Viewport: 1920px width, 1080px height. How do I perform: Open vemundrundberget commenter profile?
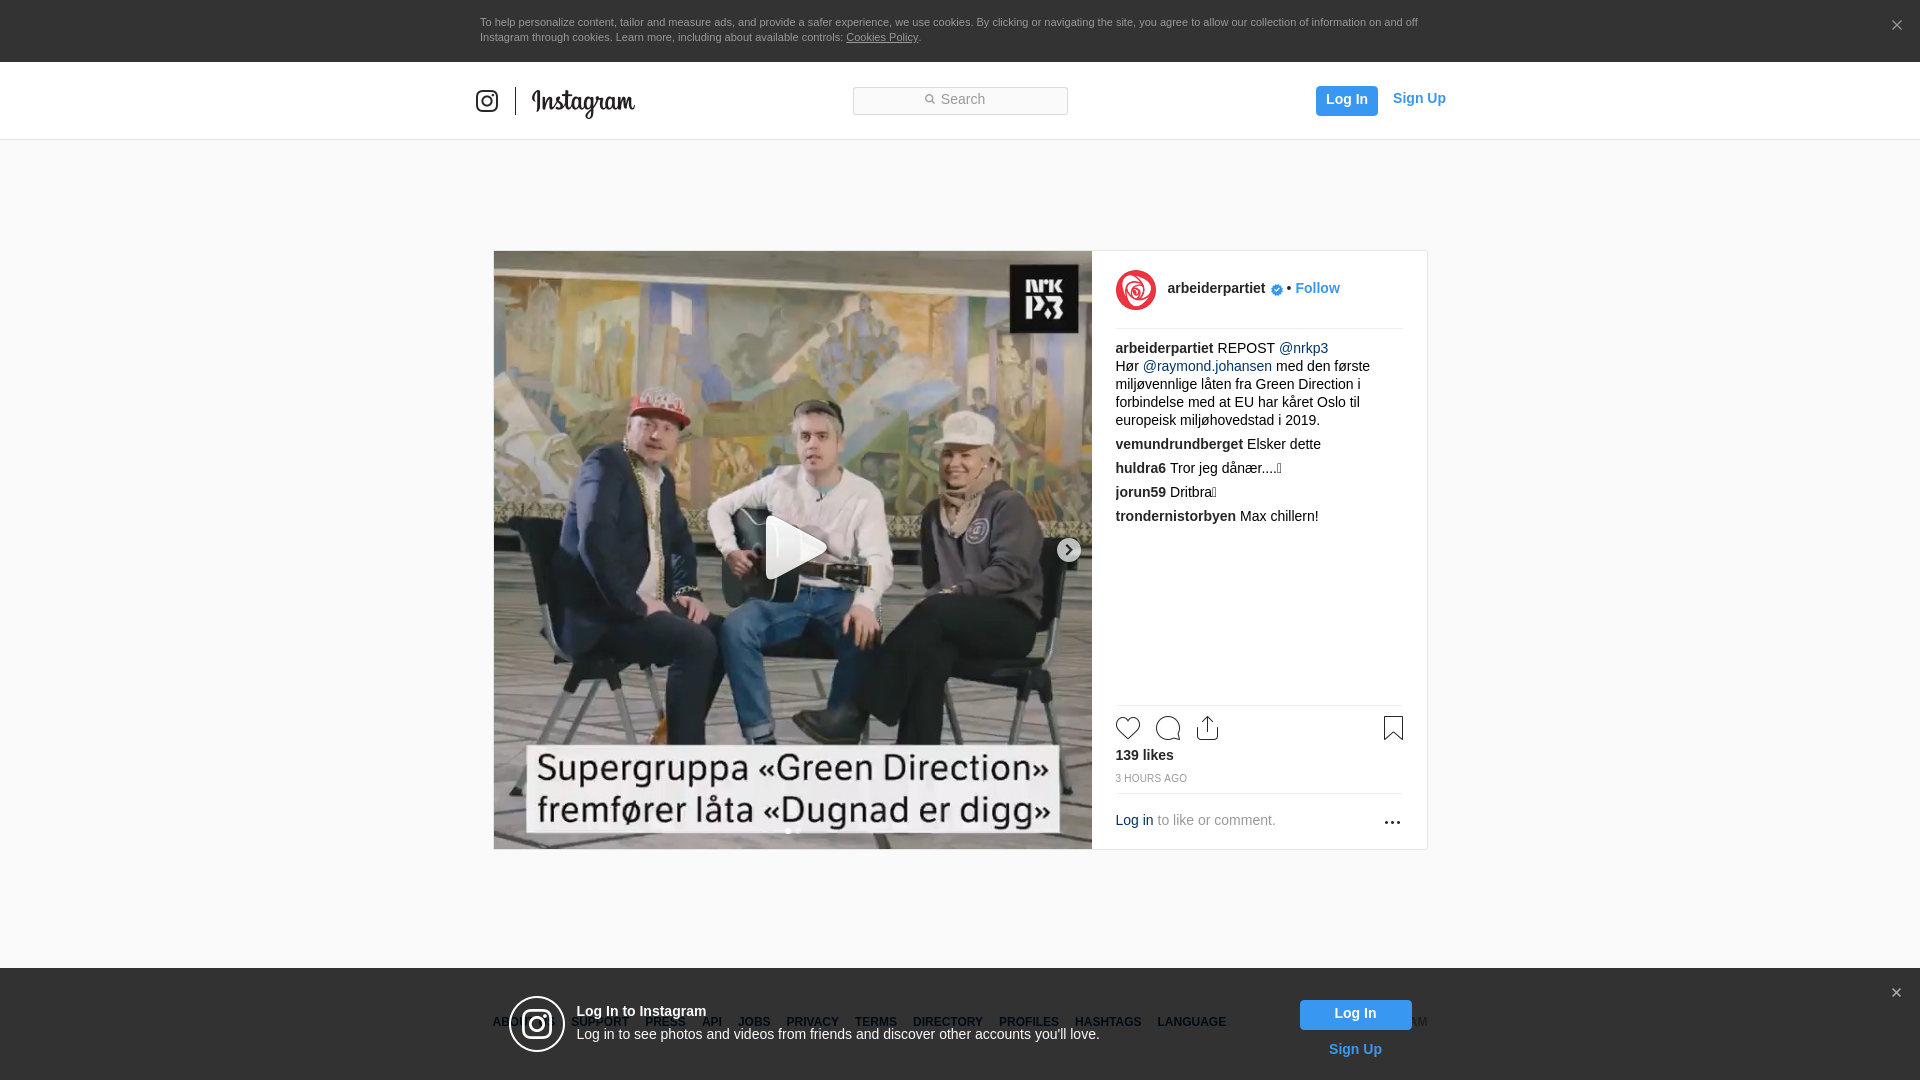[1179, 444]
